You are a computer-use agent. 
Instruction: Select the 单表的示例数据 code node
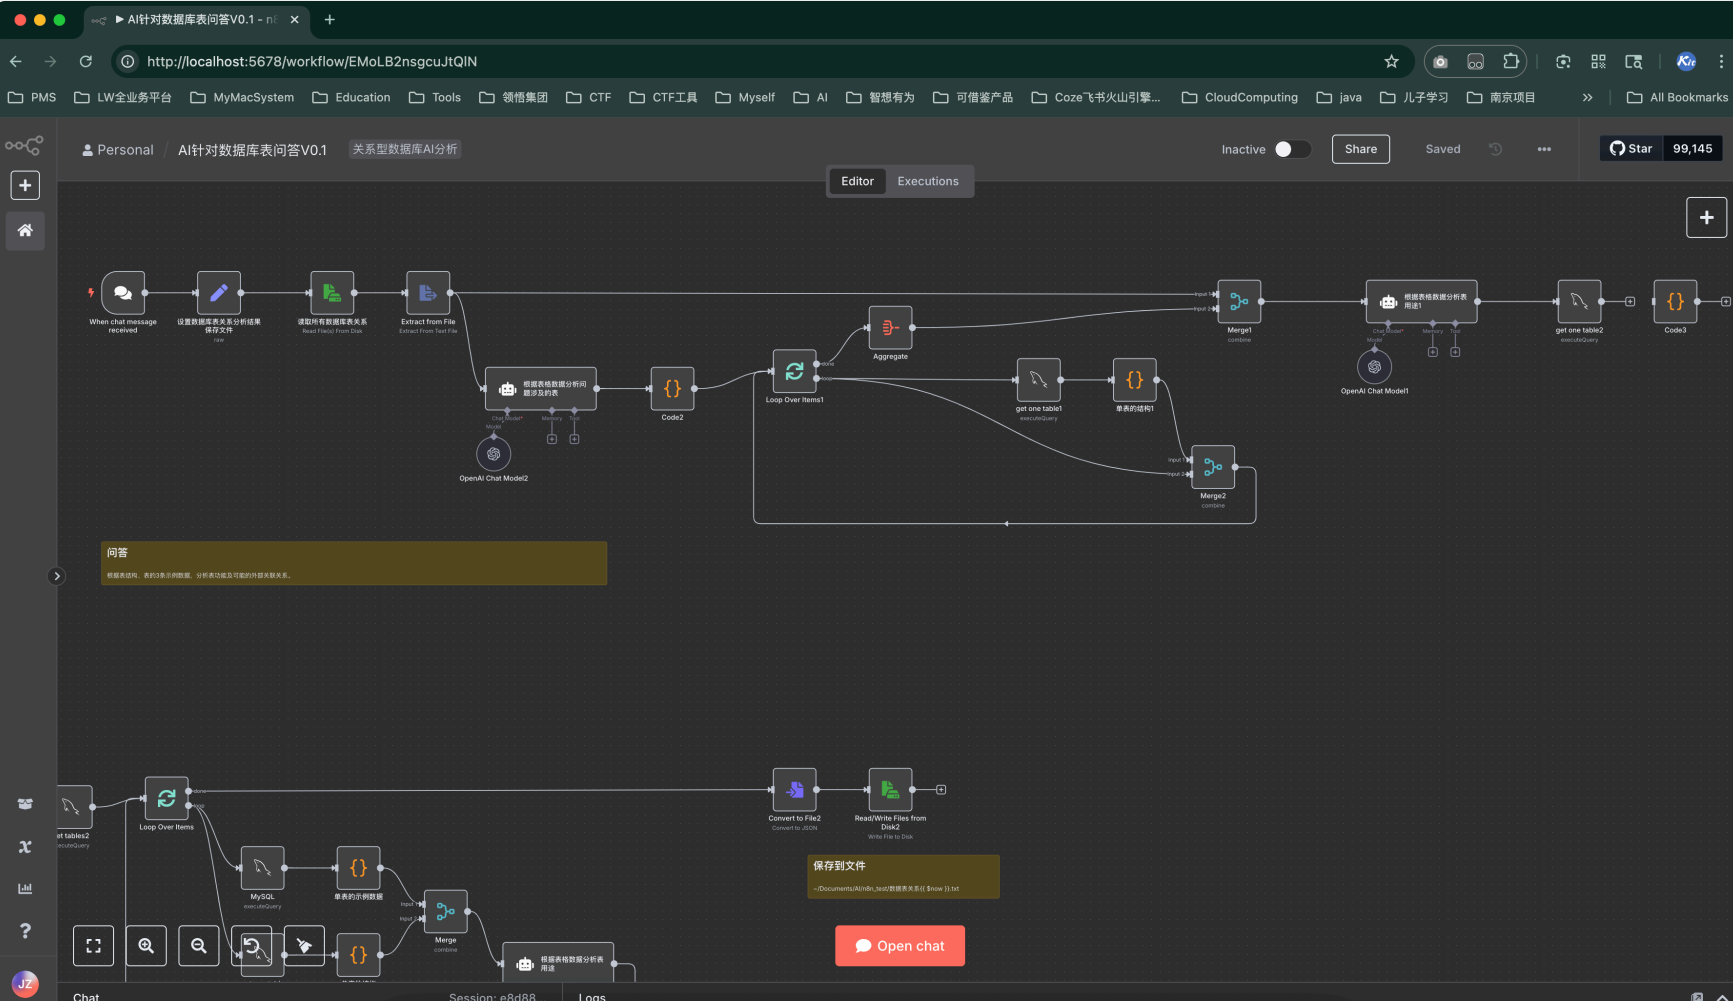click(358, 868)
